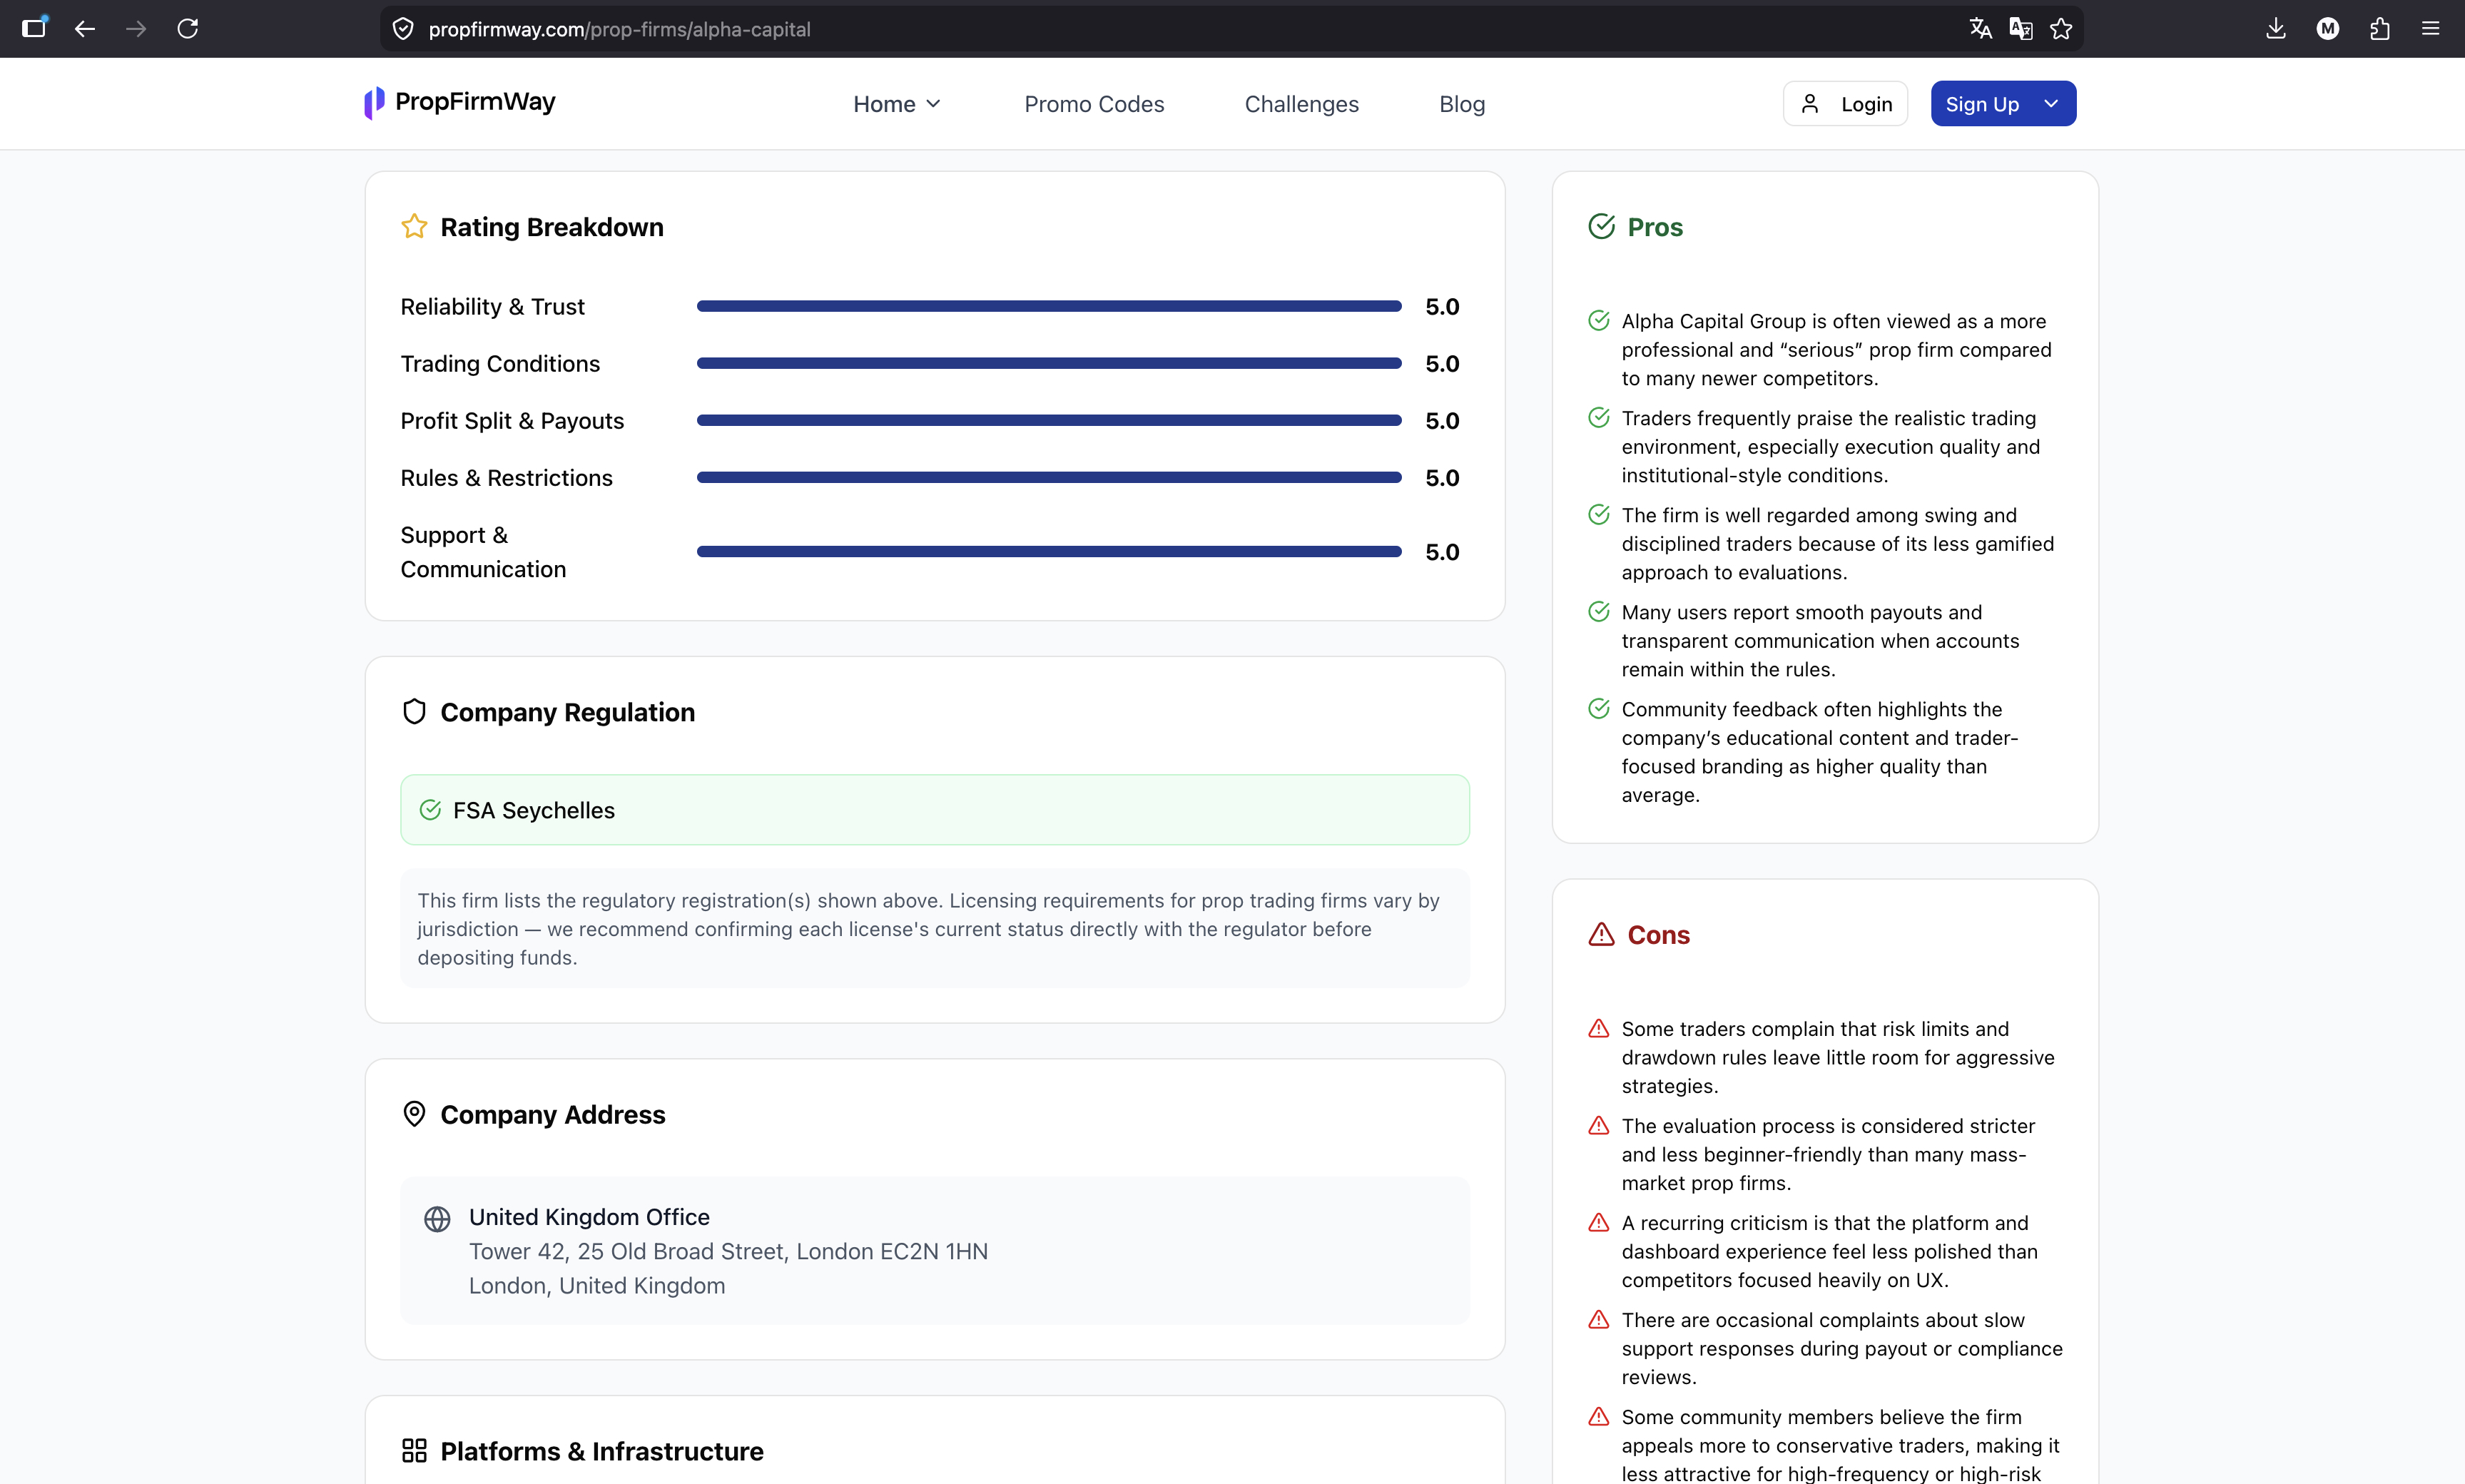2465x1484 pixels.
Task: Click 'The firm is well regarded' pros item
Action: point(1838,544)
